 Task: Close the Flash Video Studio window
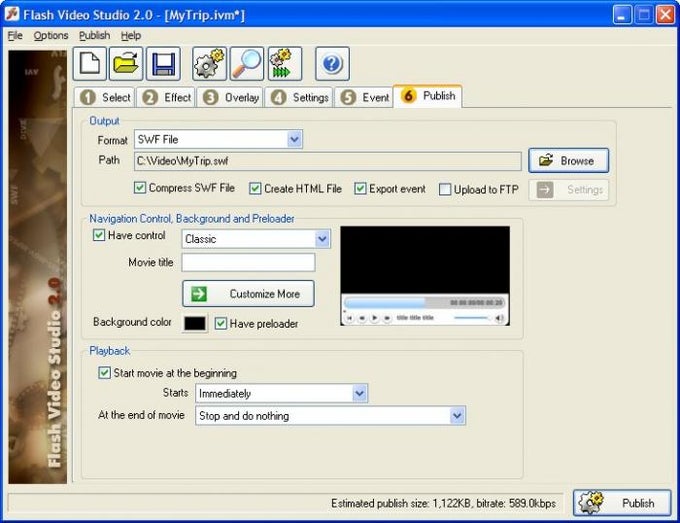pos(665,15)
